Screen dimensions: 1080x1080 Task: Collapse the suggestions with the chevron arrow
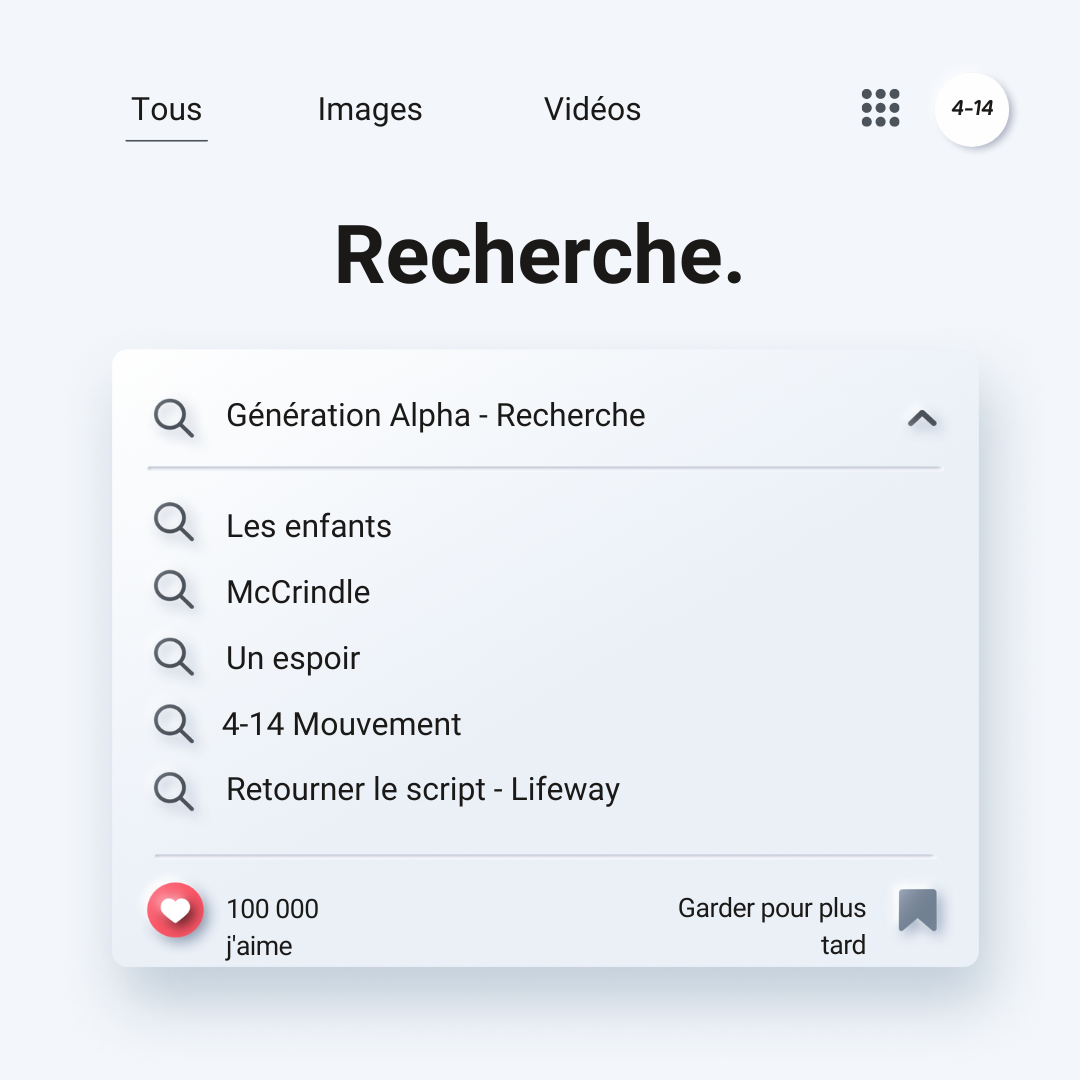click(921, 418)
